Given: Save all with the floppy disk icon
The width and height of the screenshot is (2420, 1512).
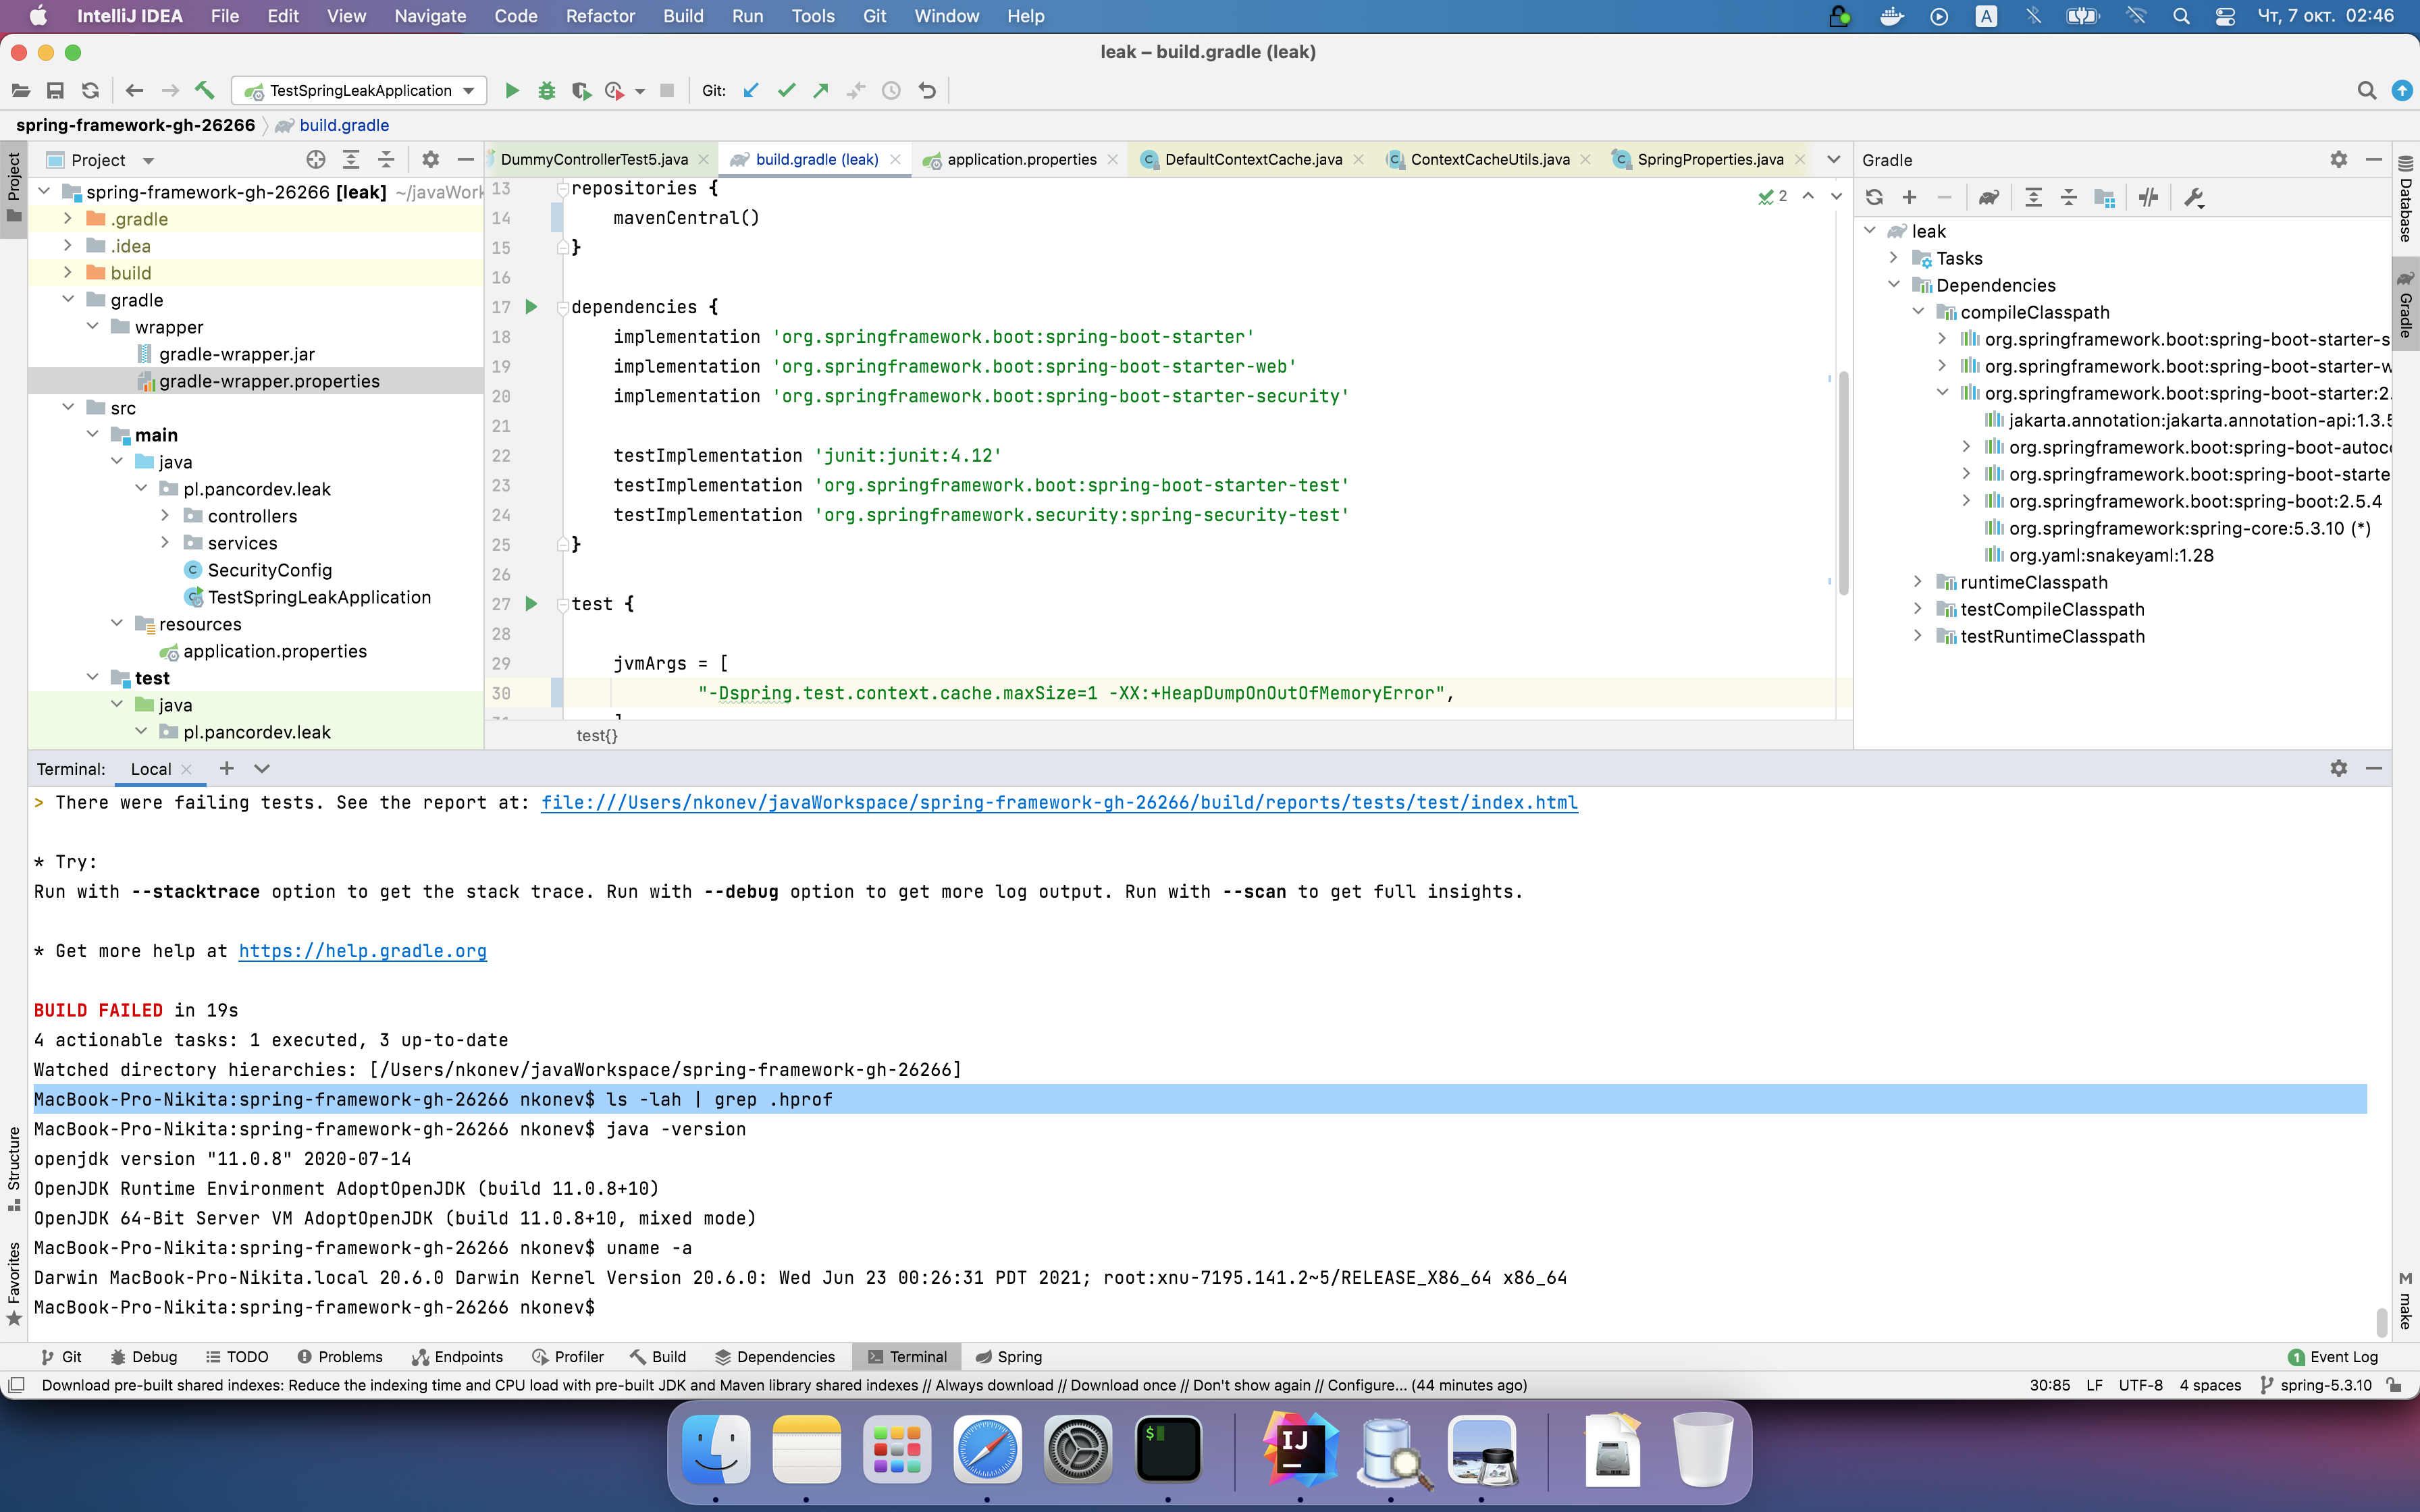Looking at the screenshot, I should coord(55,91).
